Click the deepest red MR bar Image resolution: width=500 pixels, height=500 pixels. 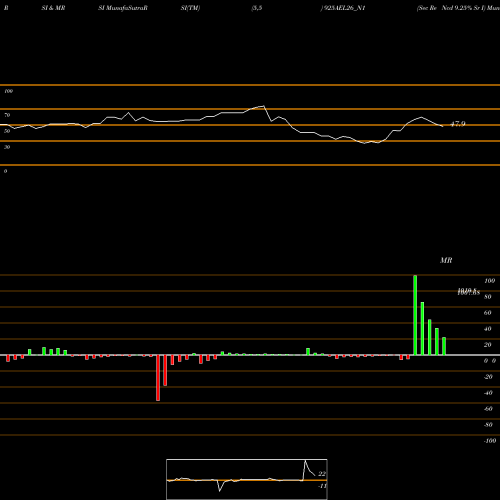[158, 378]
